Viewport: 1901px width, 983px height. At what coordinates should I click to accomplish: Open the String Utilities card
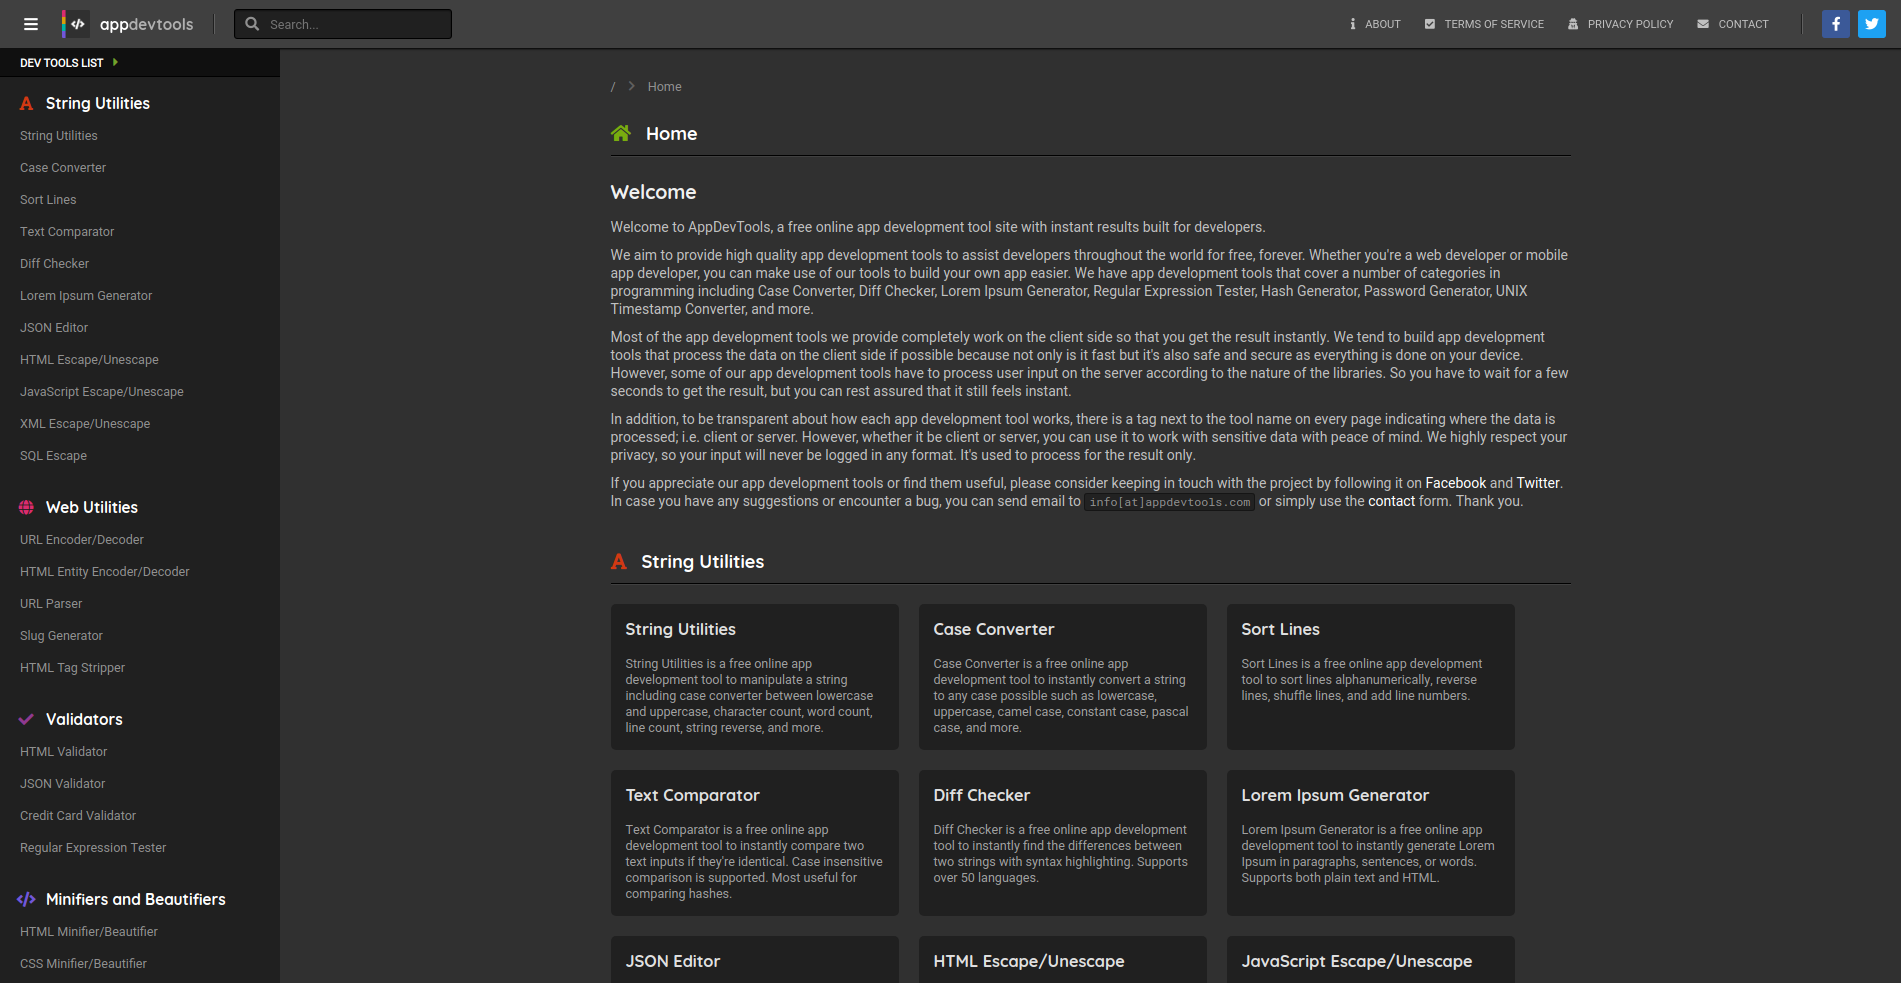coord(755,677)
